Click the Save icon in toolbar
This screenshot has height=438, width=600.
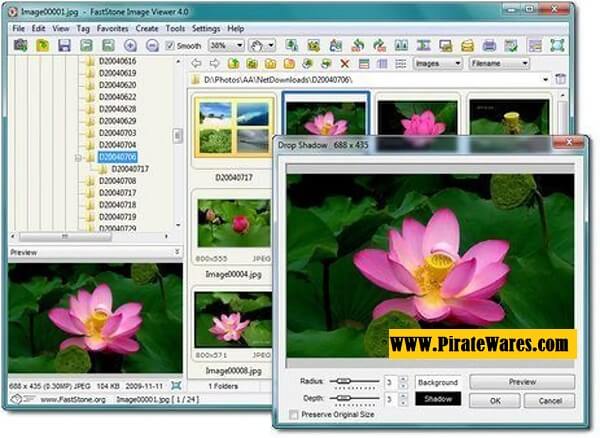click(x=64, y=46)
